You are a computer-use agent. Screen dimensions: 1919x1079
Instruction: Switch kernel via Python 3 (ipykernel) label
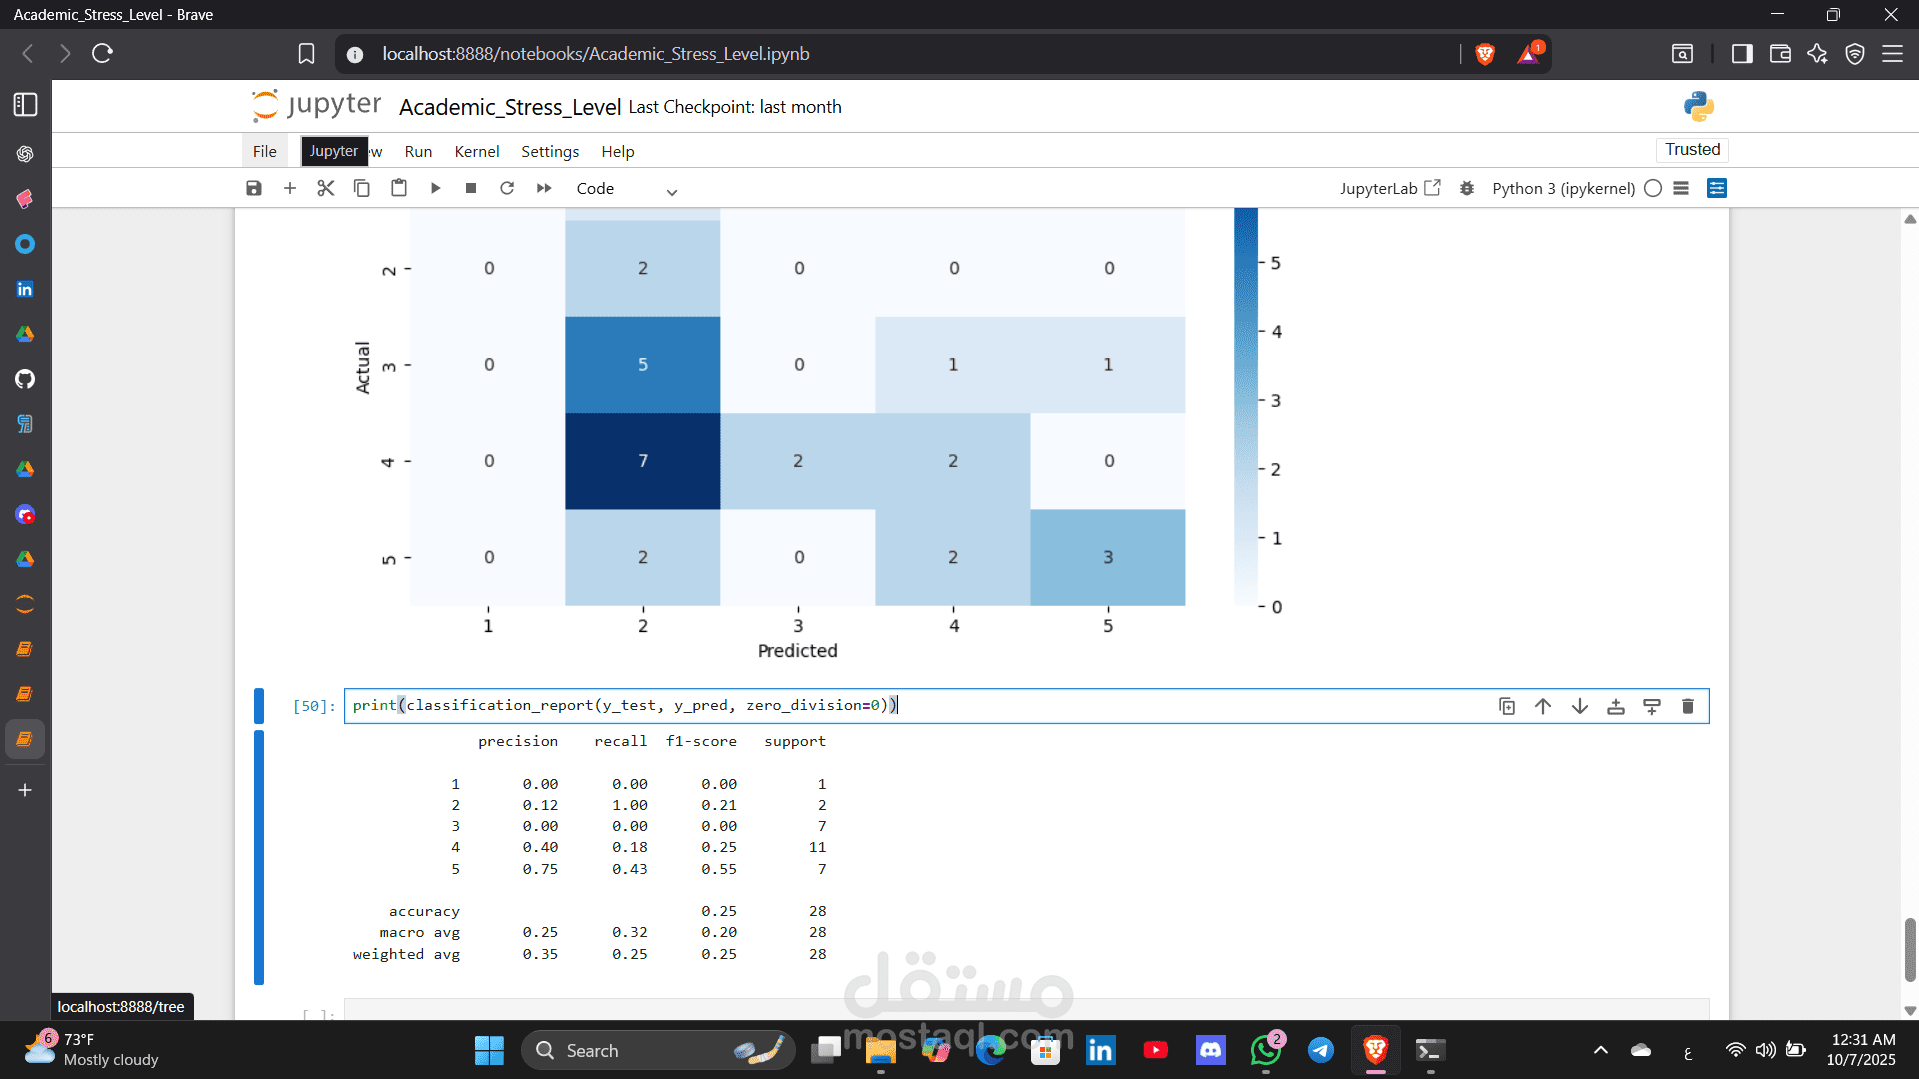(x=1563, y=188)
